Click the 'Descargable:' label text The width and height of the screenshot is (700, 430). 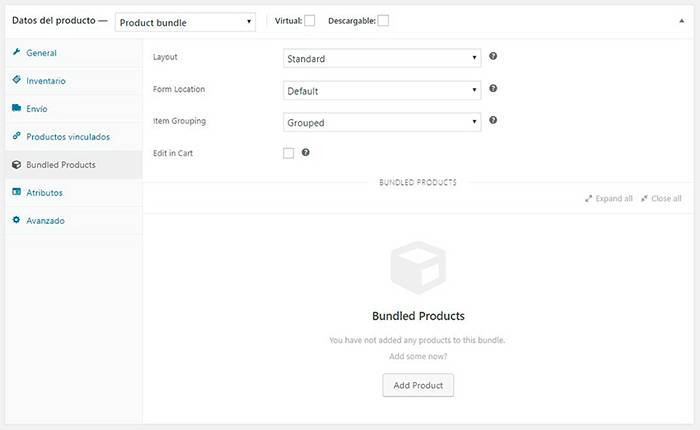tap(352, 21)
